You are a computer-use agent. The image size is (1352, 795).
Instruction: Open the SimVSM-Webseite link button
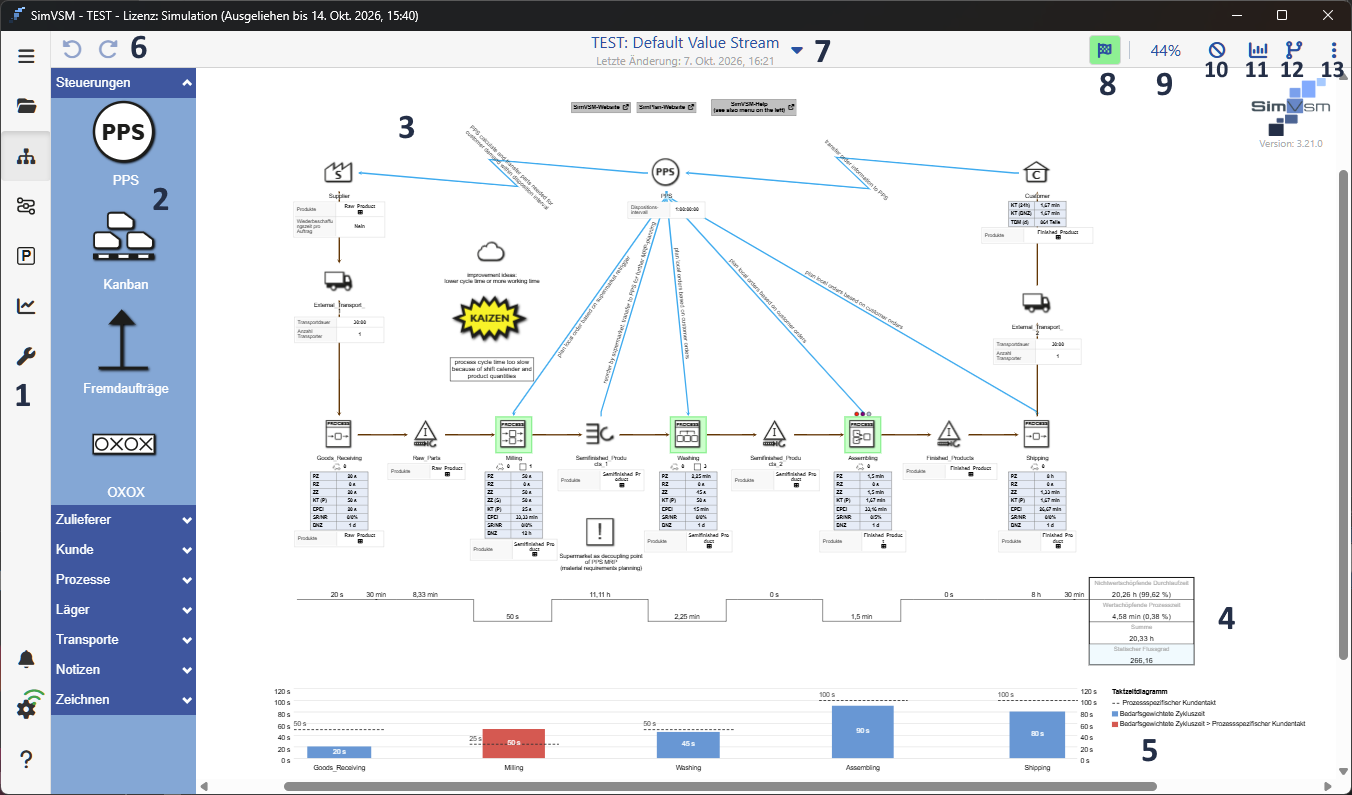point(600,107)
